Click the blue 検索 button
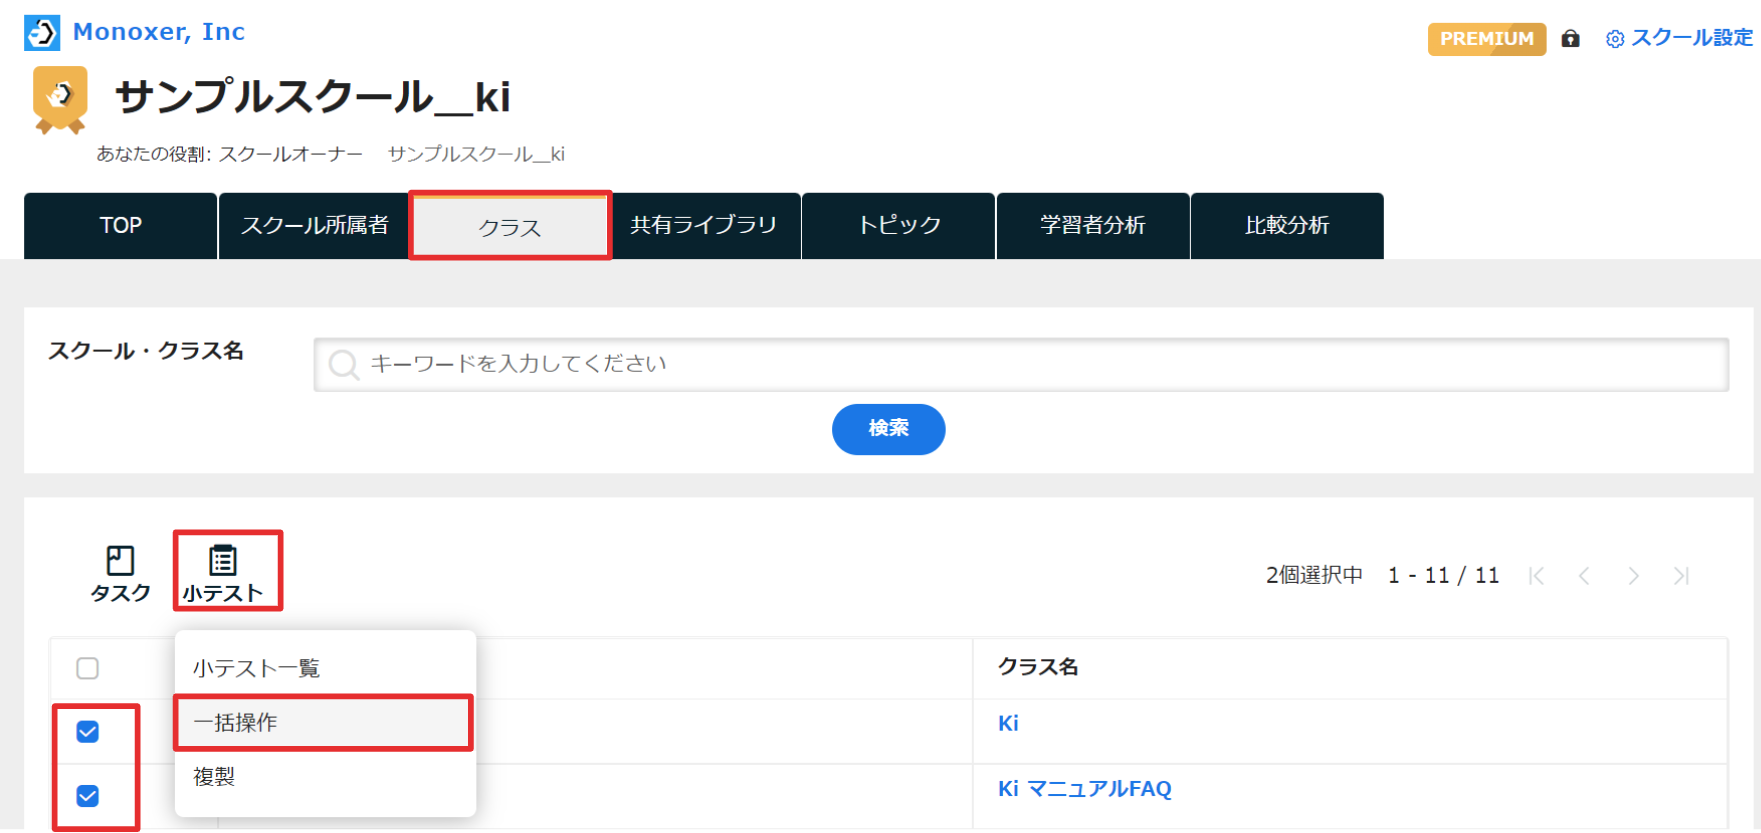 888,429
